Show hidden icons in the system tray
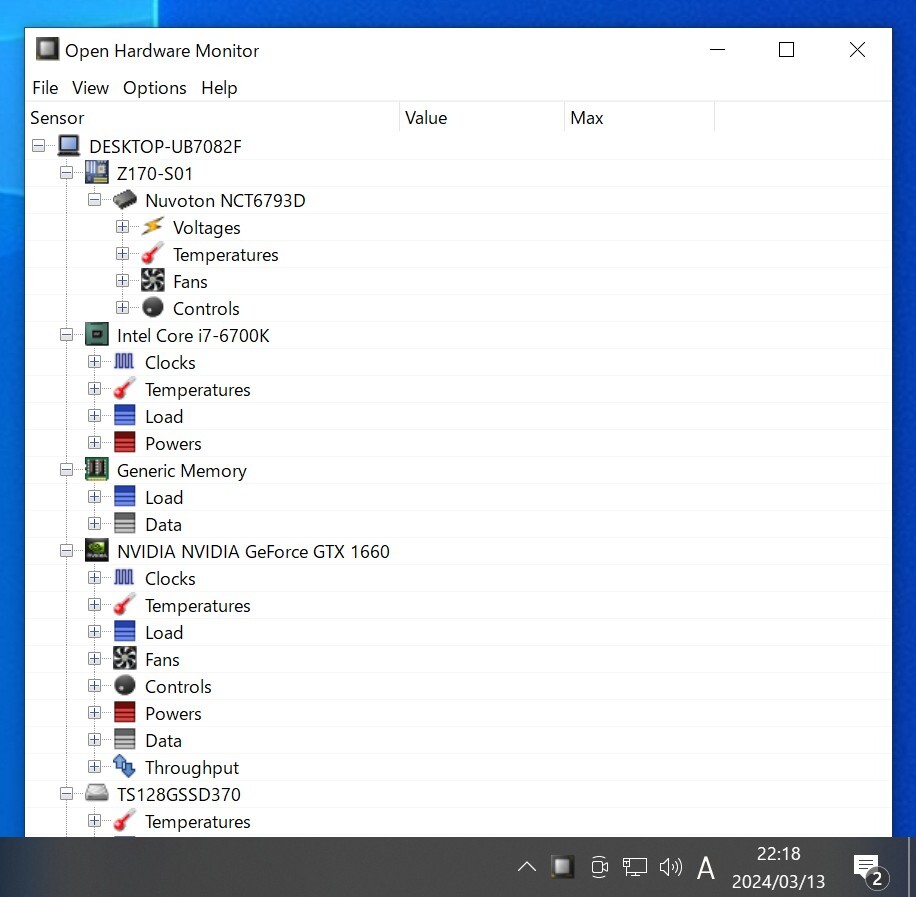This screenshot has width=916, height=897. pos(526,866)
